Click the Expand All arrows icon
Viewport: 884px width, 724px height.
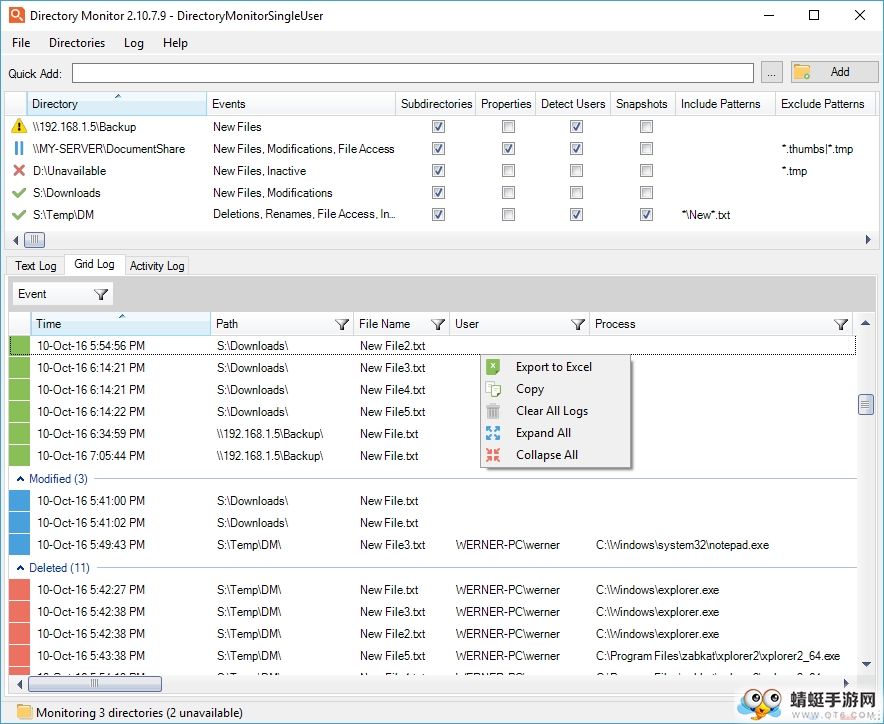click(493, 433)
